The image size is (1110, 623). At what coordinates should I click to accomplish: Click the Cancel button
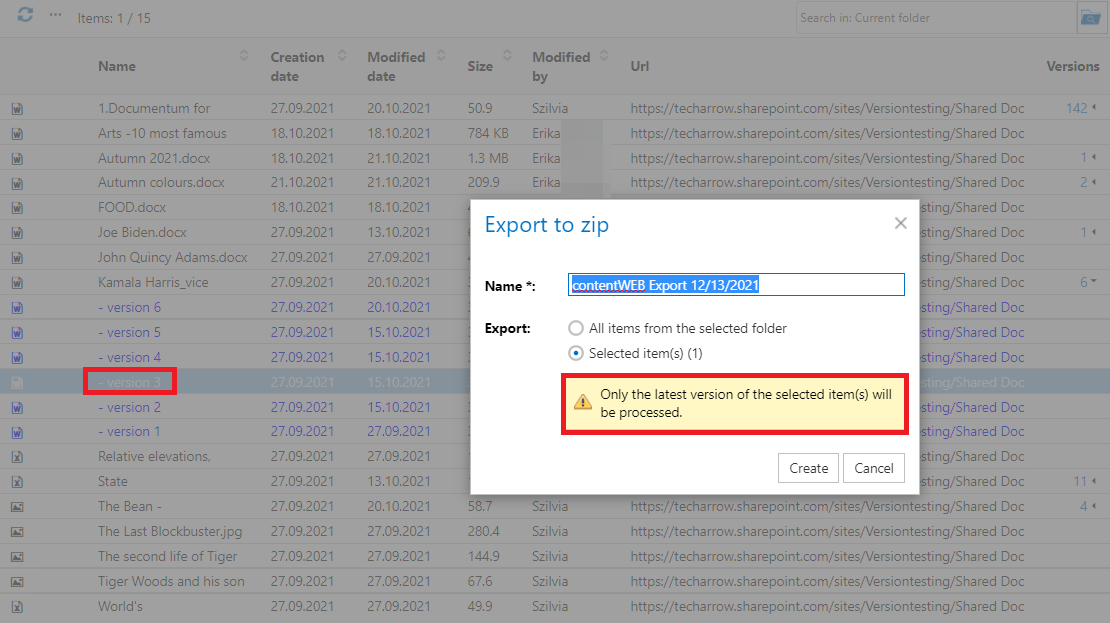(873, 468)
